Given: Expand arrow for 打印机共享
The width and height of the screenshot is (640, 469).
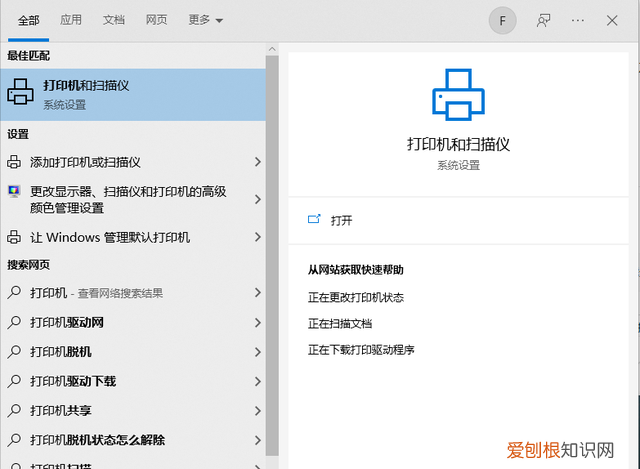Looking at the screenshot, I should click(258, 411).
